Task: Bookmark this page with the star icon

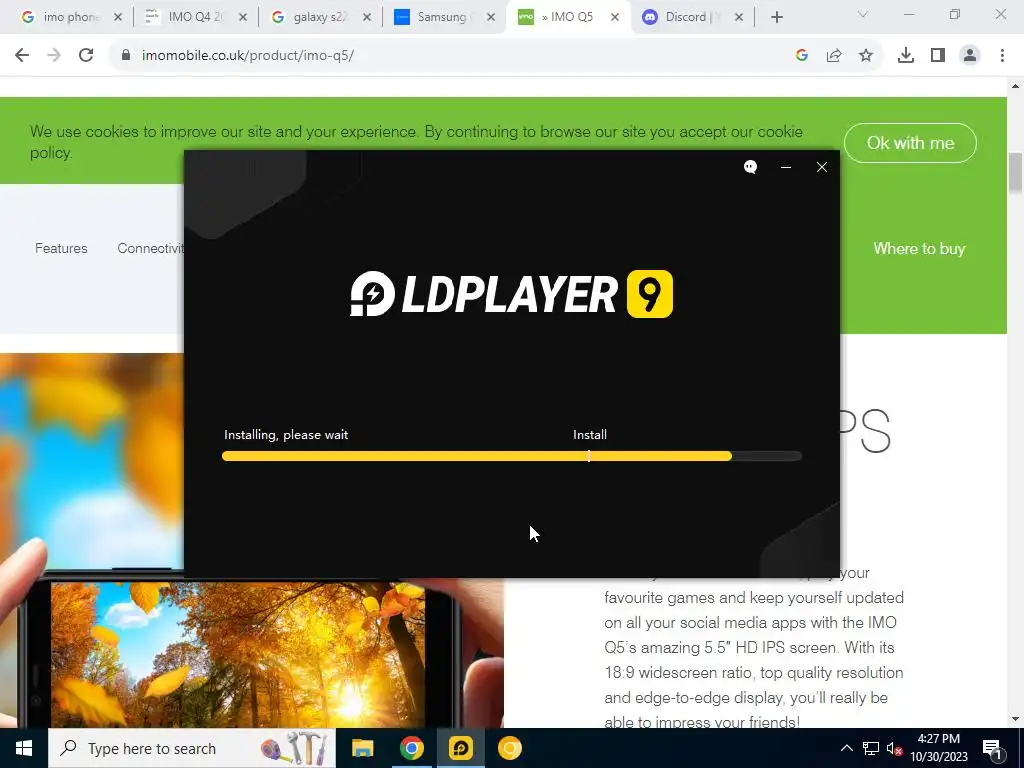Action: pos(866,56)
